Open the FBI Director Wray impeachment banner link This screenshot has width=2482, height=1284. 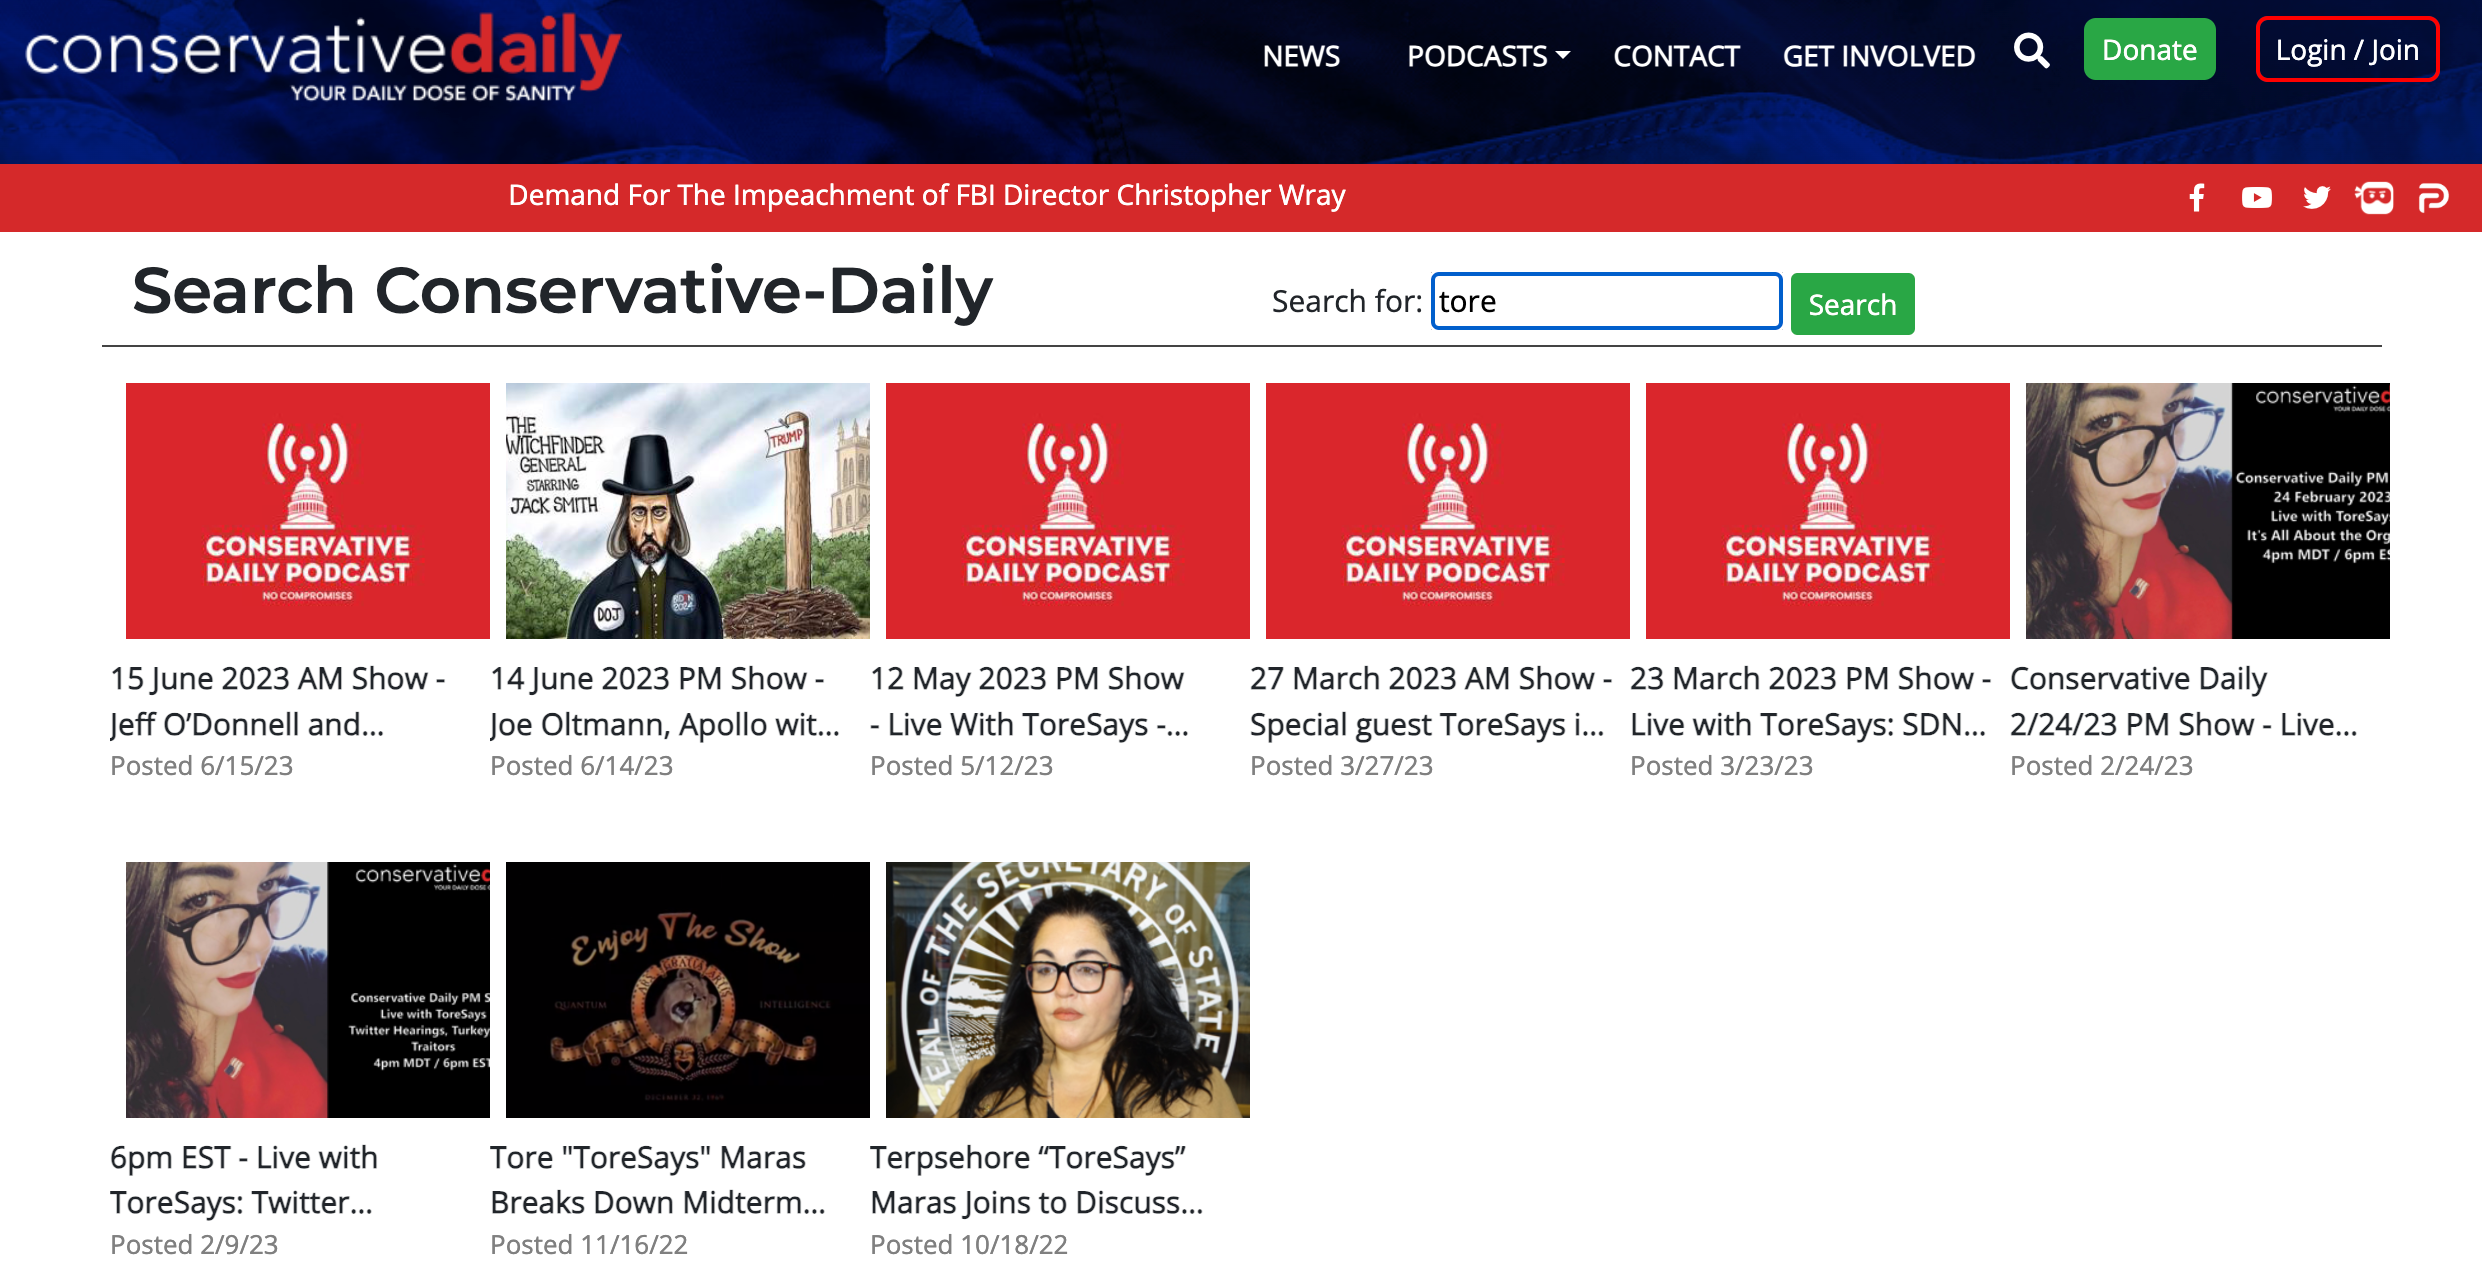[x=926, y=195]
